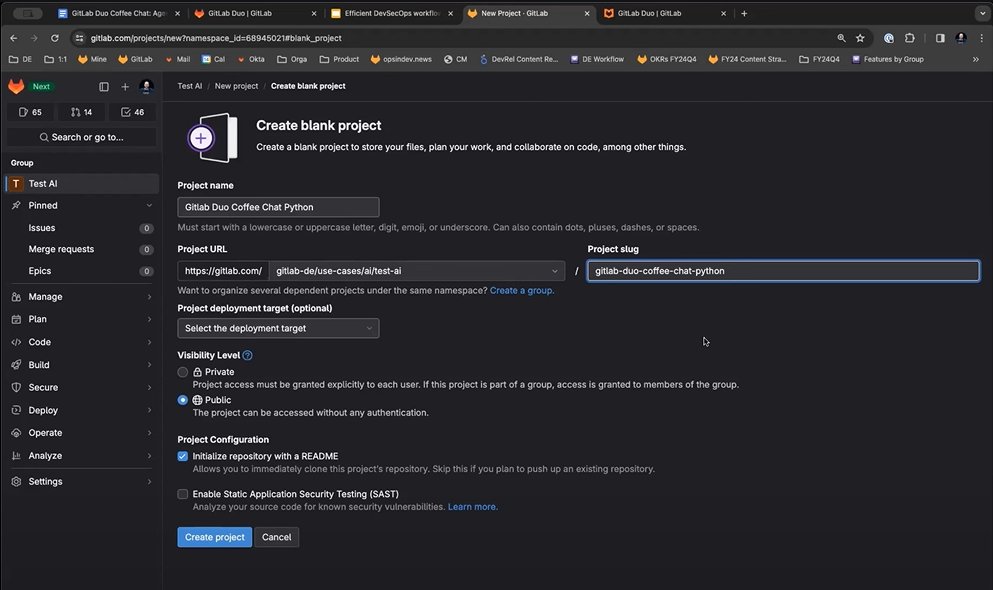The image size is (993, 590).
Task: Open new browser tab with plus
Action: click(x=744, y=13)
